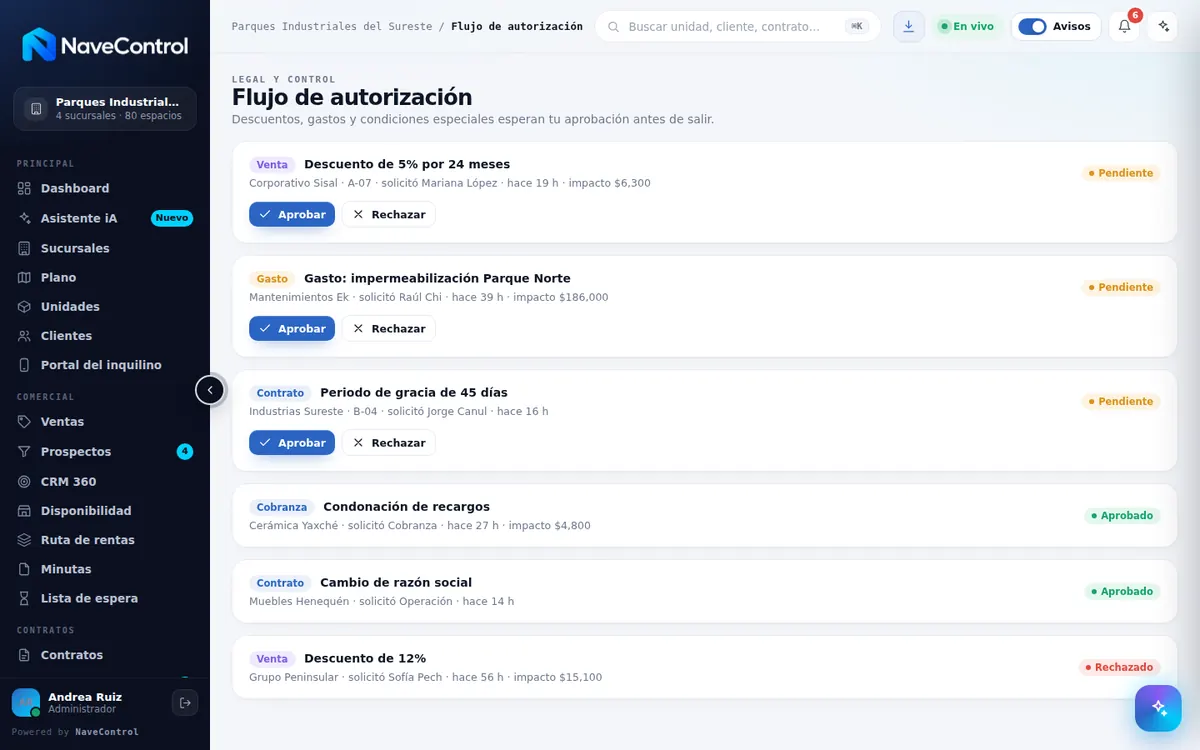The image size is (1200, 750).
Task: Click the Nuevo badge by Asistente iA
Action: click(x=172, y=218)
